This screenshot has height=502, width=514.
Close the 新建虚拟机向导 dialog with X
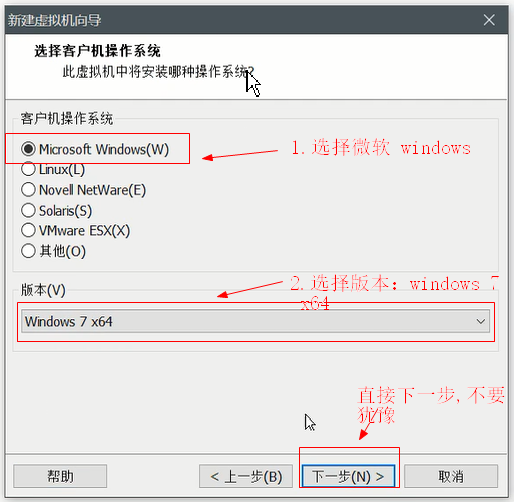point(489,20)
